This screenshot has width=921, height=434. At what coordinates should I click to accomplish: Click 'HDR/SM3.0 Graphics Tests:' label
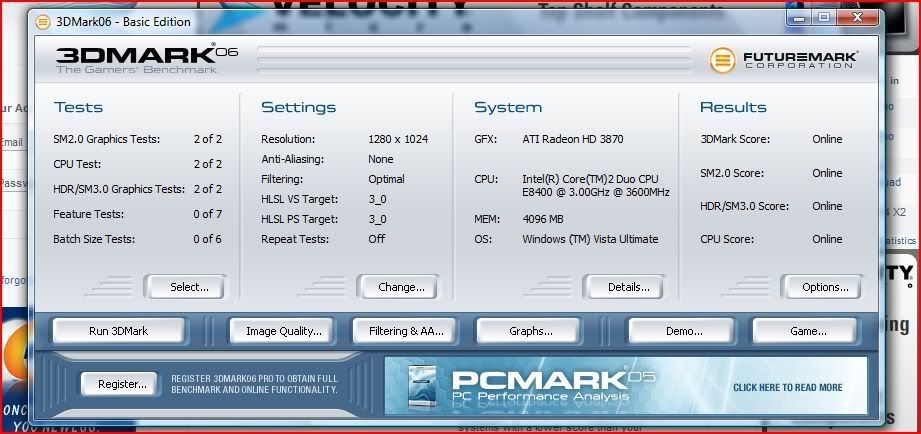coord(119,189)
